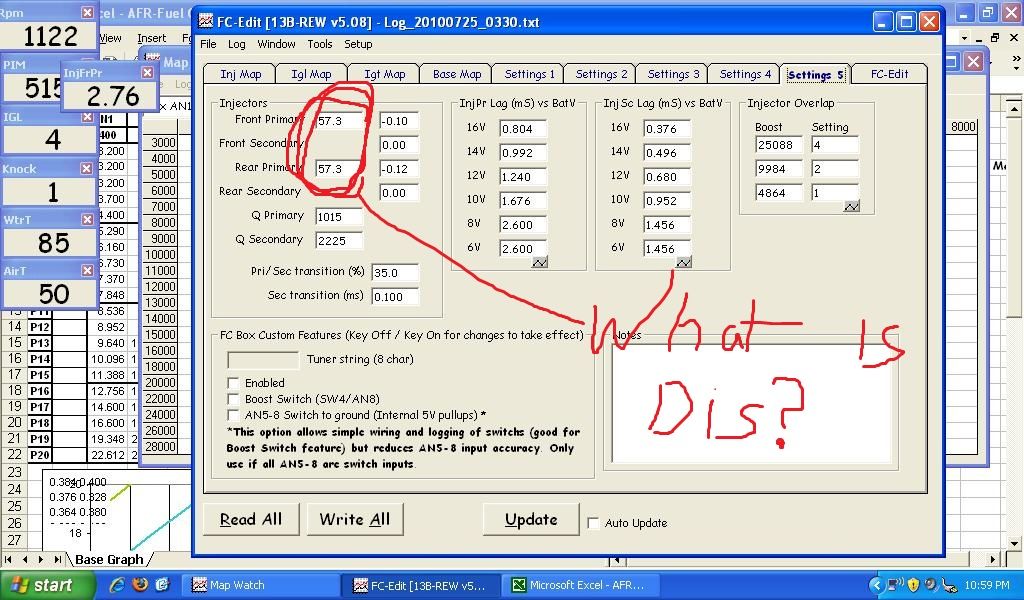The width and height of the screenshot is (1024, 600).
Task: Close the Rpm watch panel
Action: click(88, 12)
